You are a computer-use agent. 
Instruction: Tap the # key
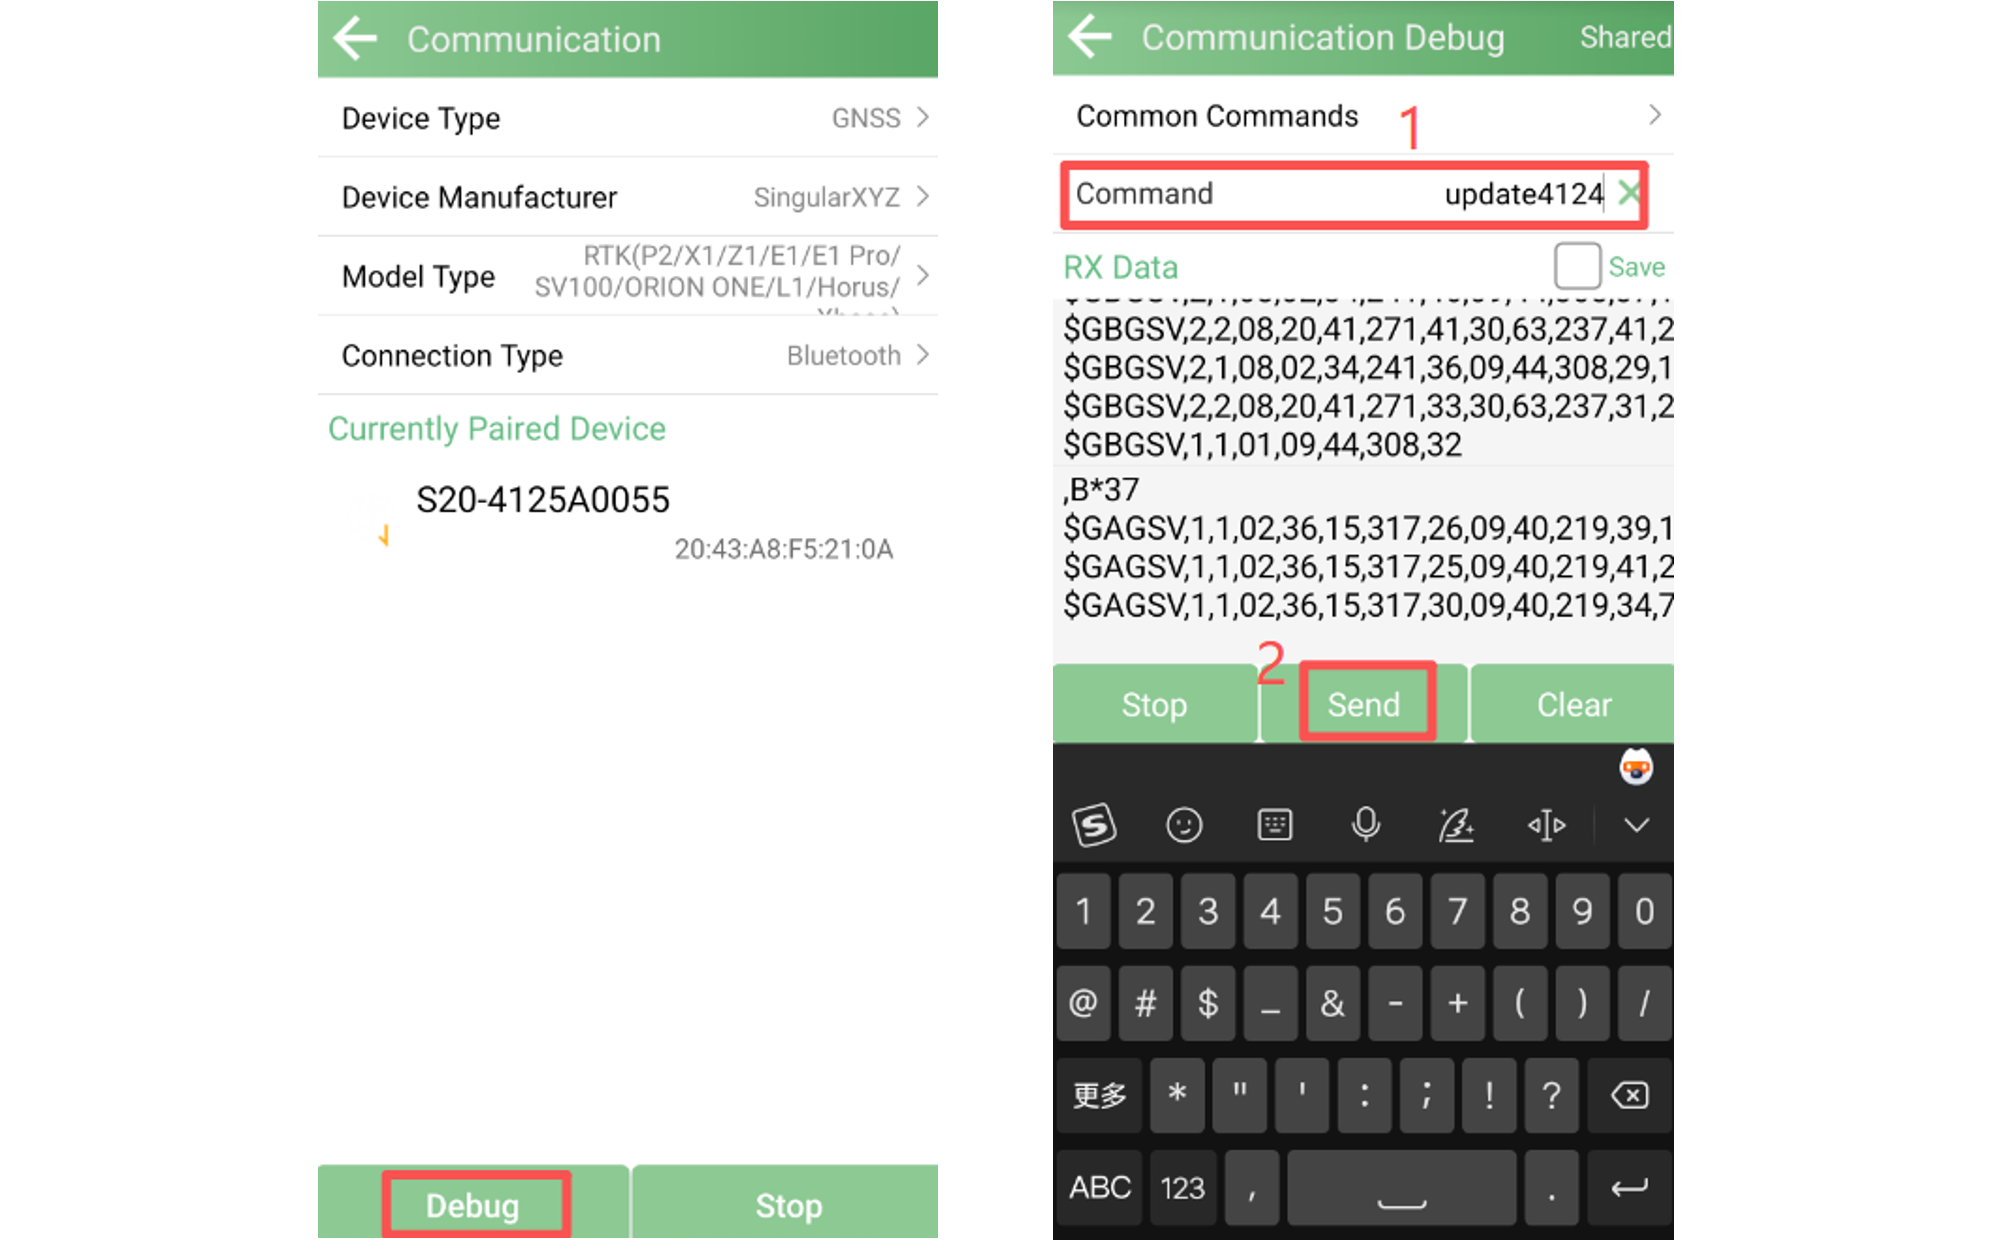1146,1003
